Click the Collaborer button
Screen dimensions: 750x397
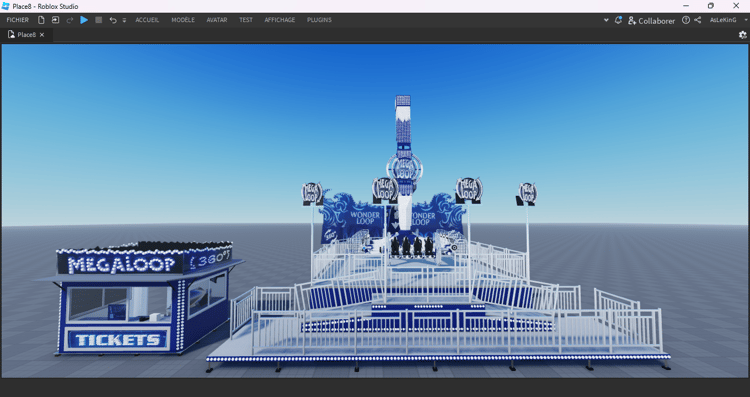pyautogui.click(x=651, y=21)
